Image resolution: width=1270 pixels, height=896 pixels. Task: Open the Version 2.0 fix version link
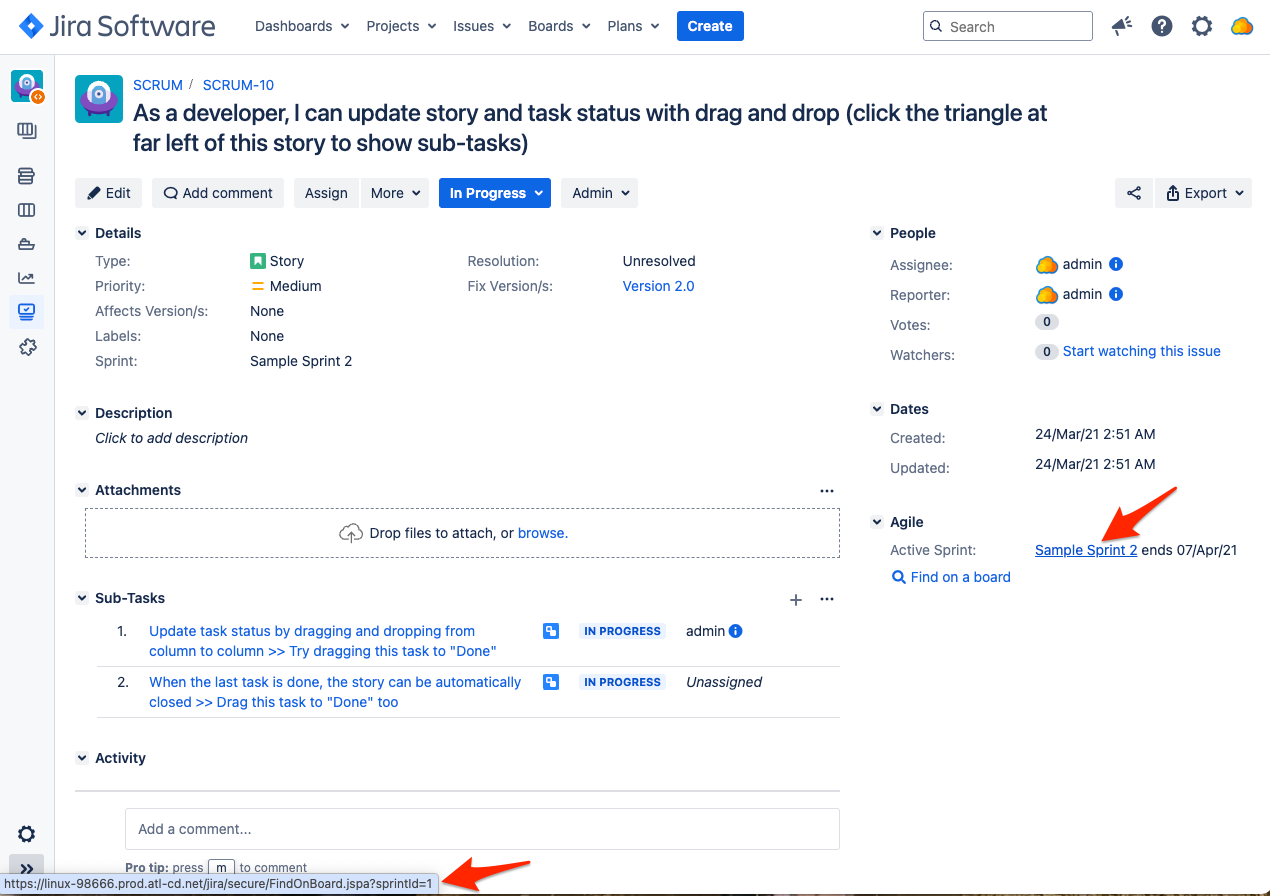658,286
